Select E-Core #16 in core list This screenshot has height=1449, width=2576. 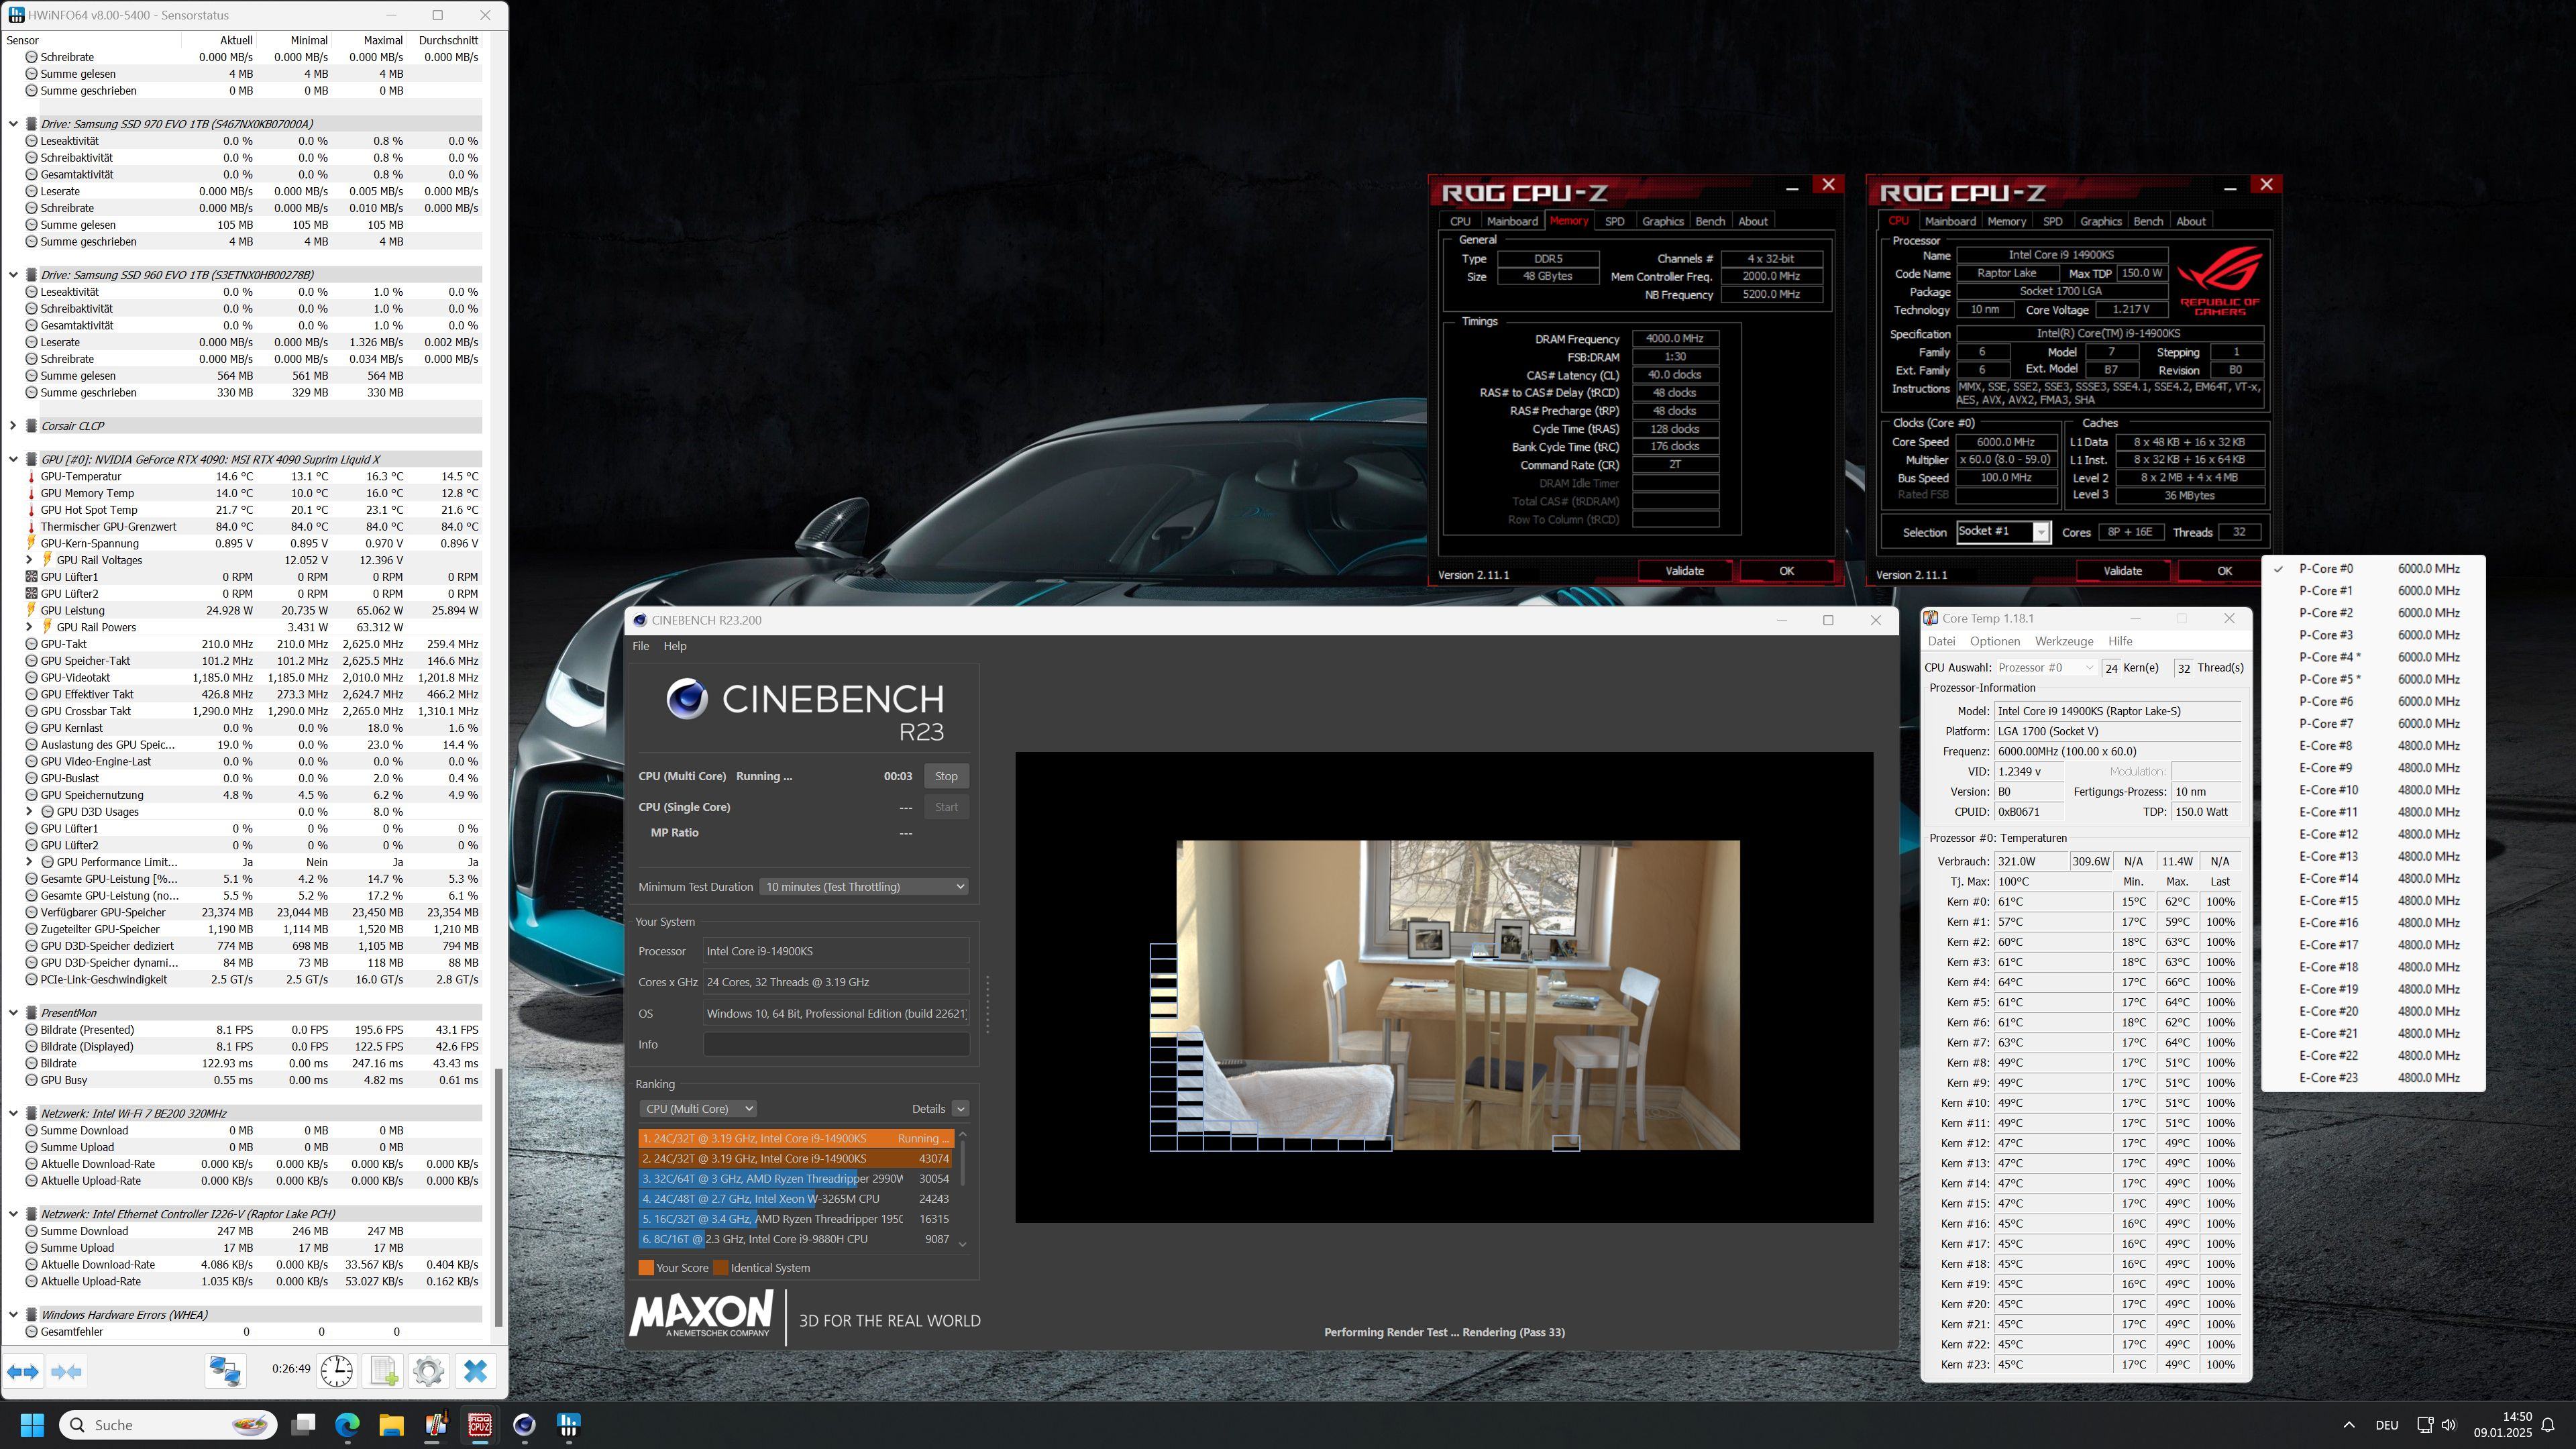coord(2372,923)
